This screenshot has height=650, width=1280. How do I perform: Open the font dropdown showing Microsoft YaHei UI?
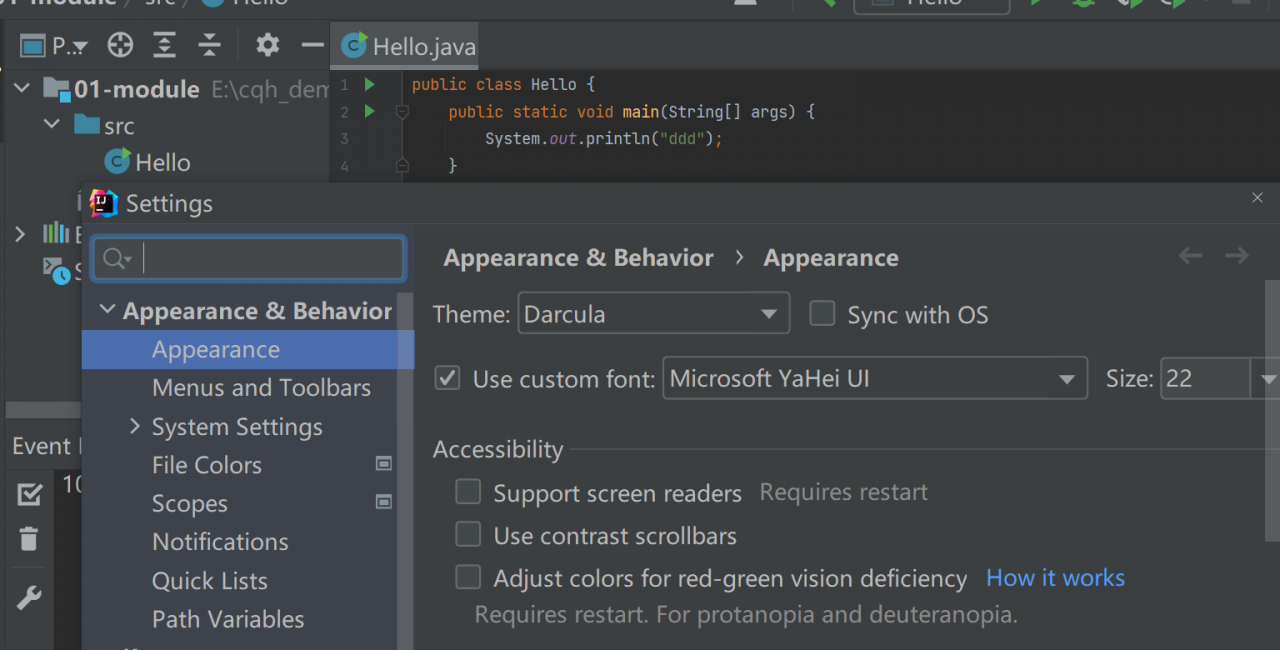pos(875,378)
